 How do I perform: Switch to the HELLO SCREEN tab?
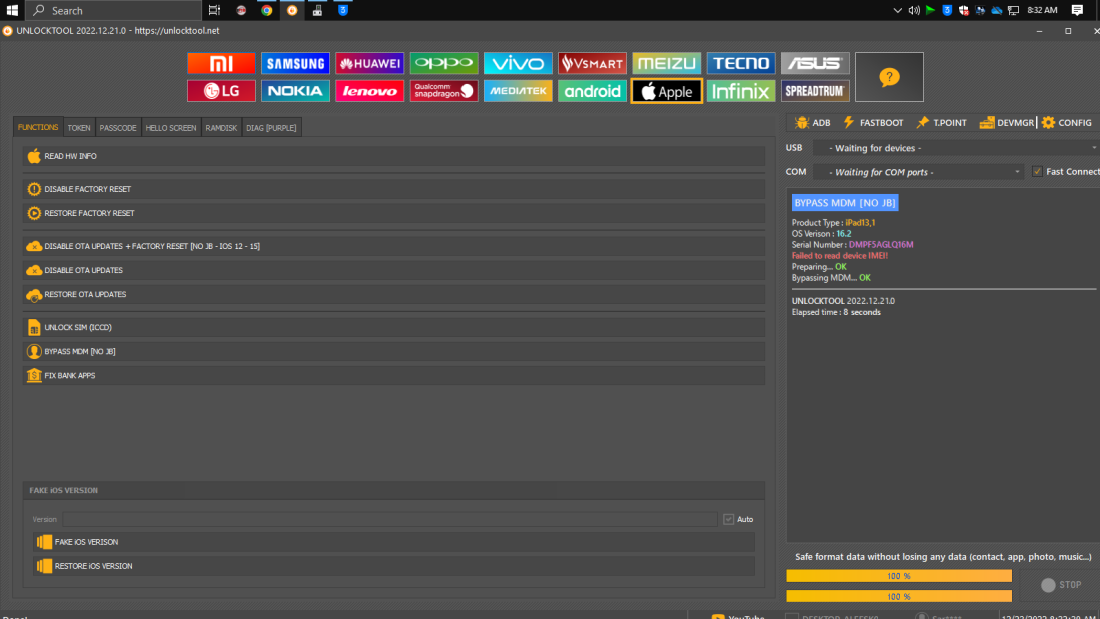[171, 128]
